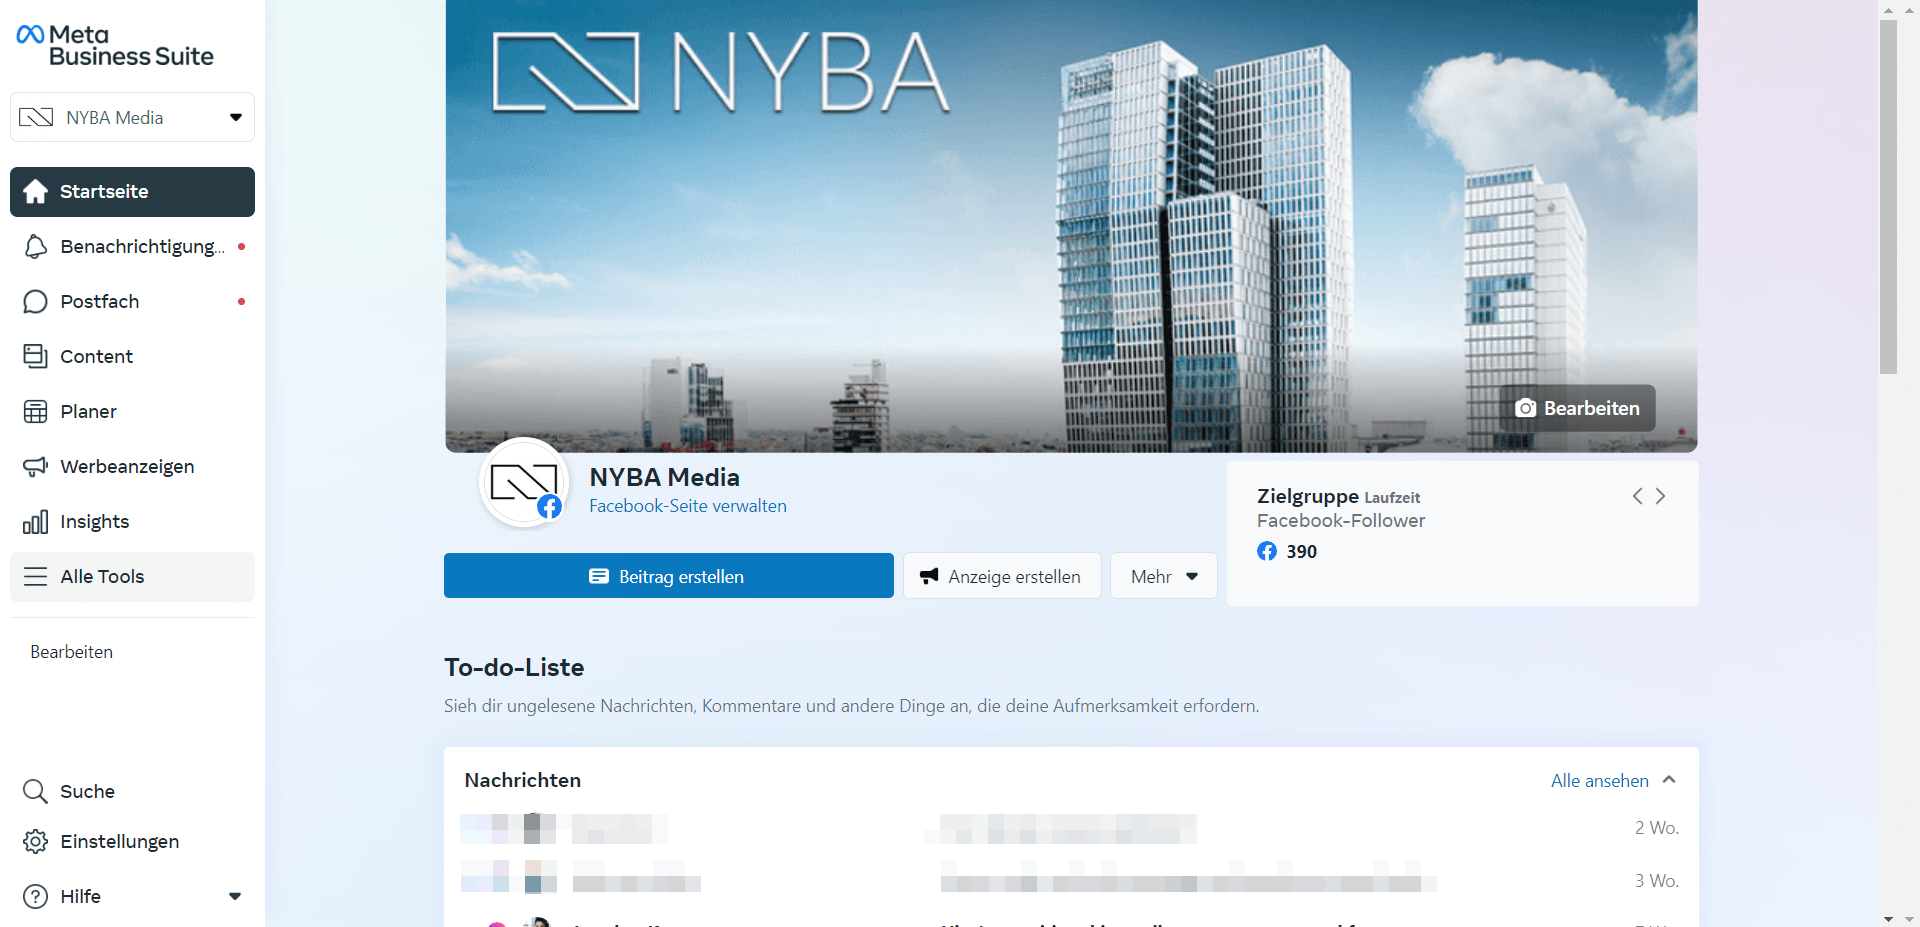Image resolution: width=1920 pixels, height=927 pixels.
Task: Click the bell notification icon
Action: click(x=36, y=247)
